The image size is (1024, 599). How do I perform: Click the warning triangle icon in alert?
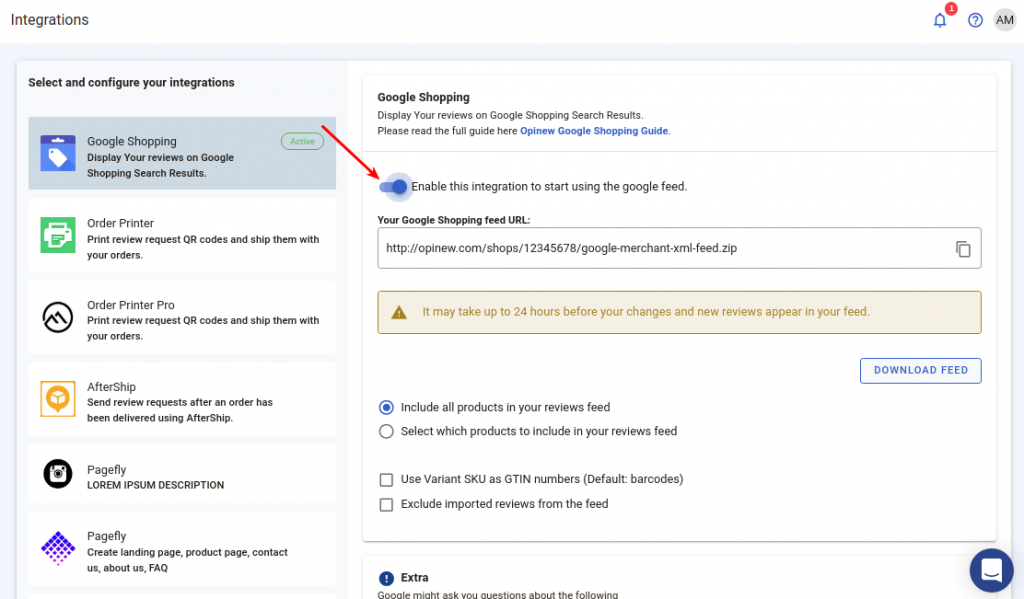click(399, 312)
